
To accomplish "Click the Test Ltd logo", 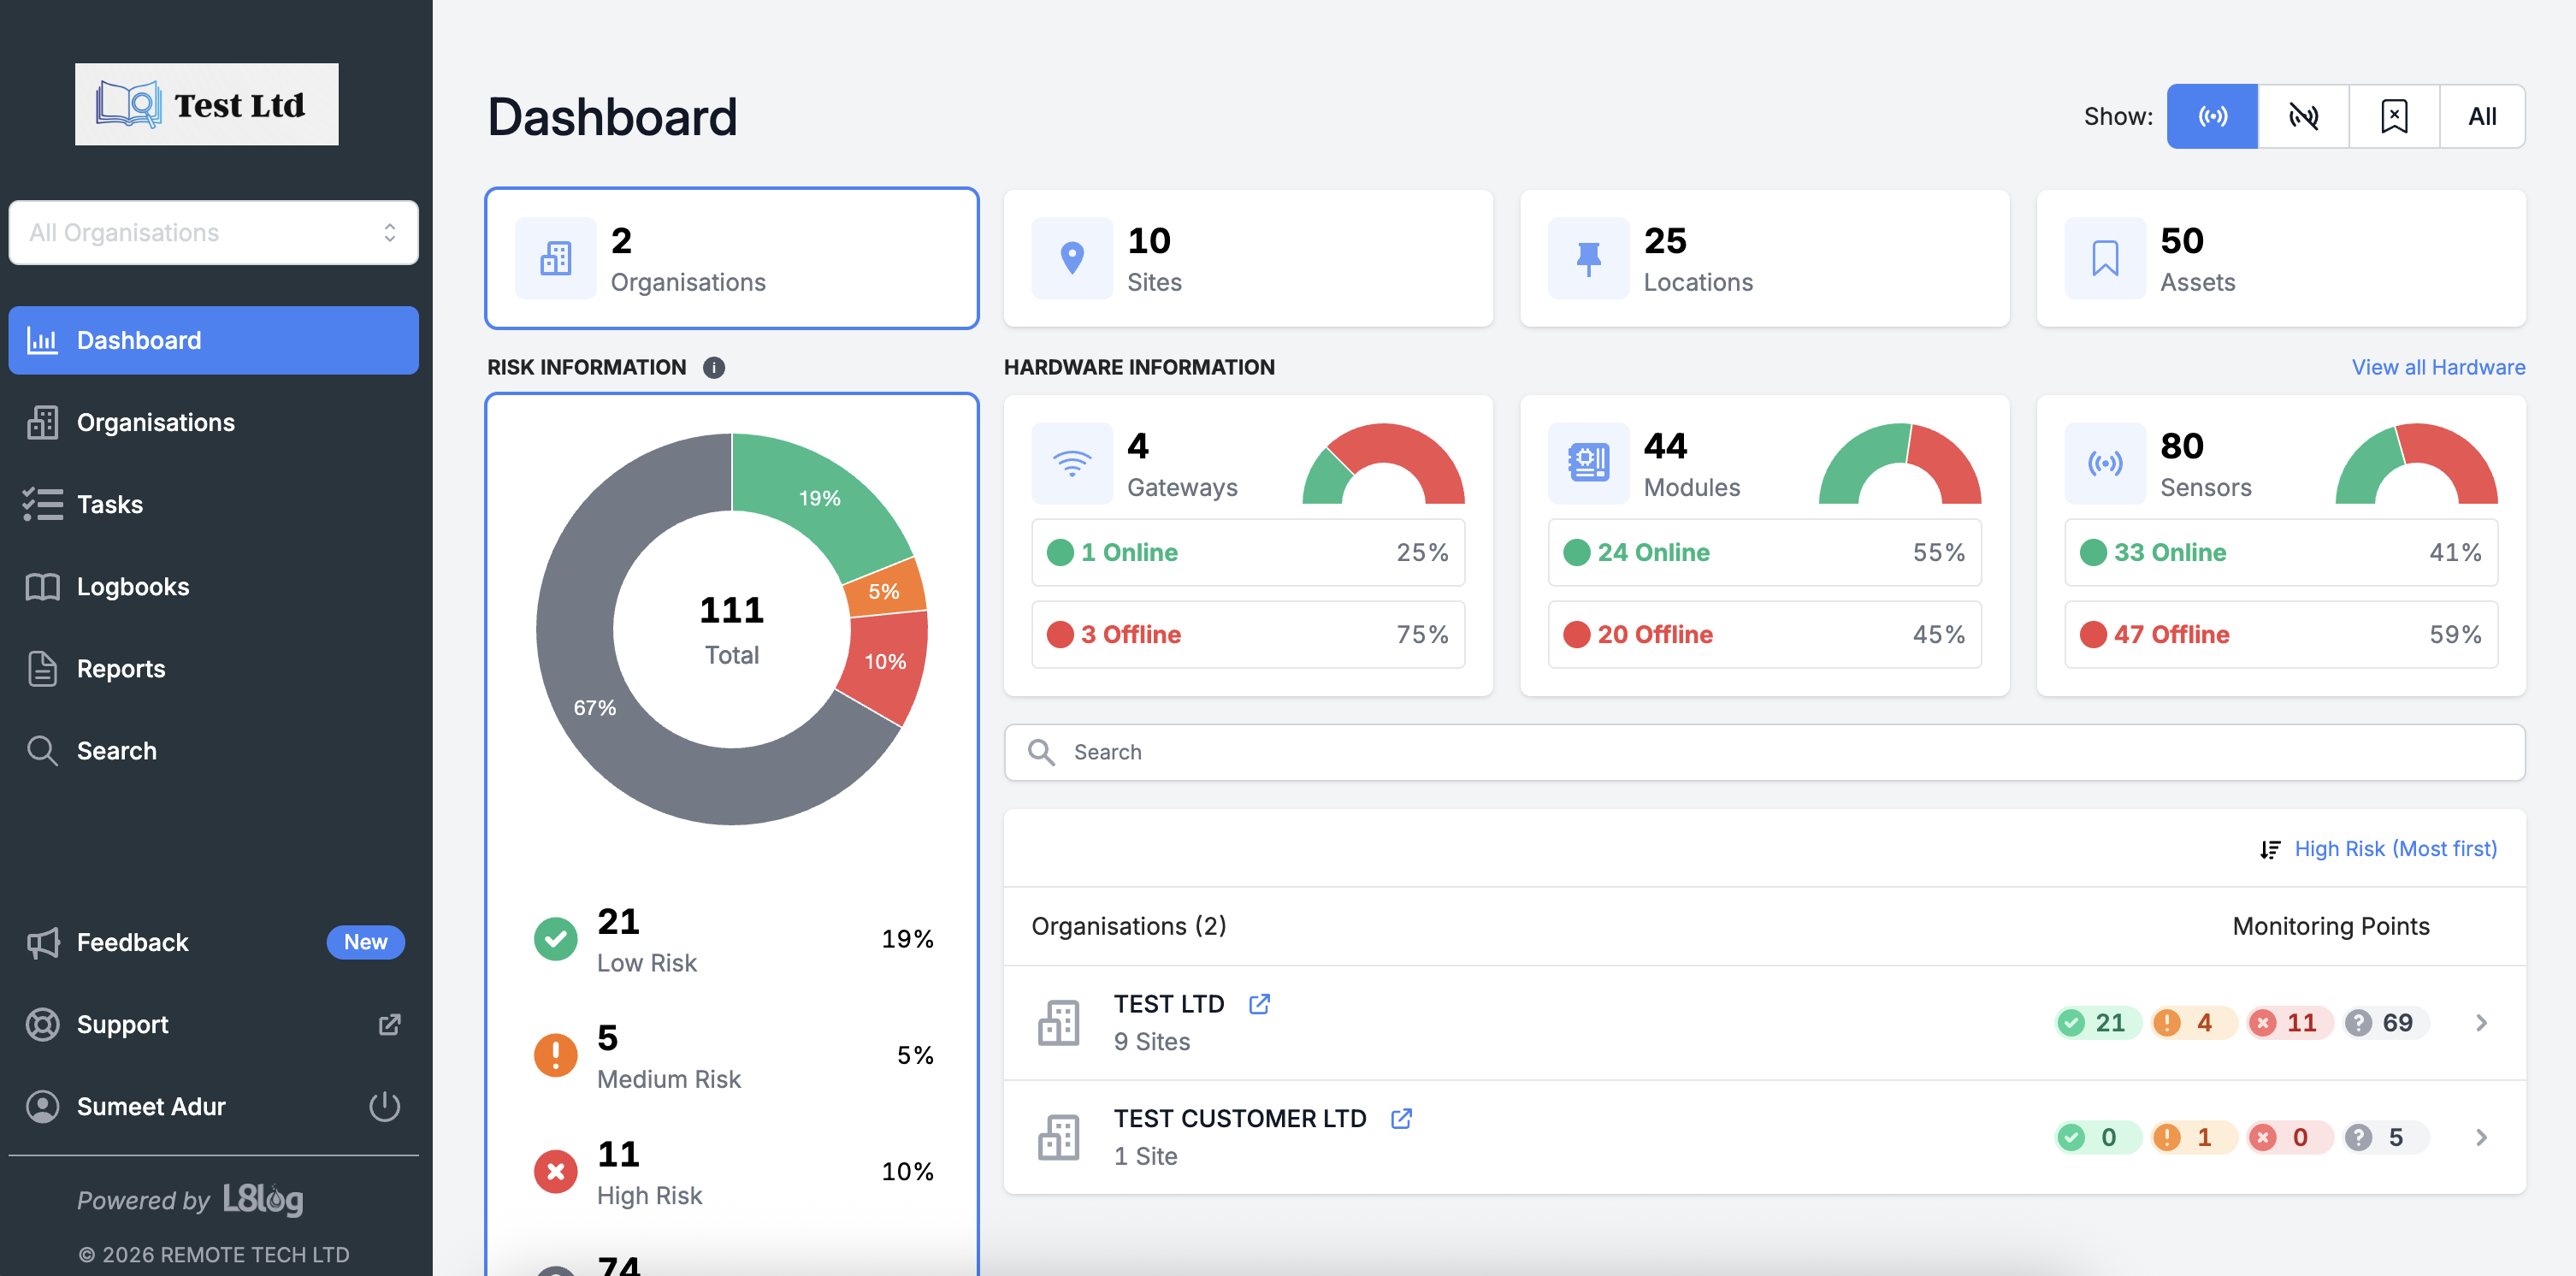I will click(x=206, y=103).
